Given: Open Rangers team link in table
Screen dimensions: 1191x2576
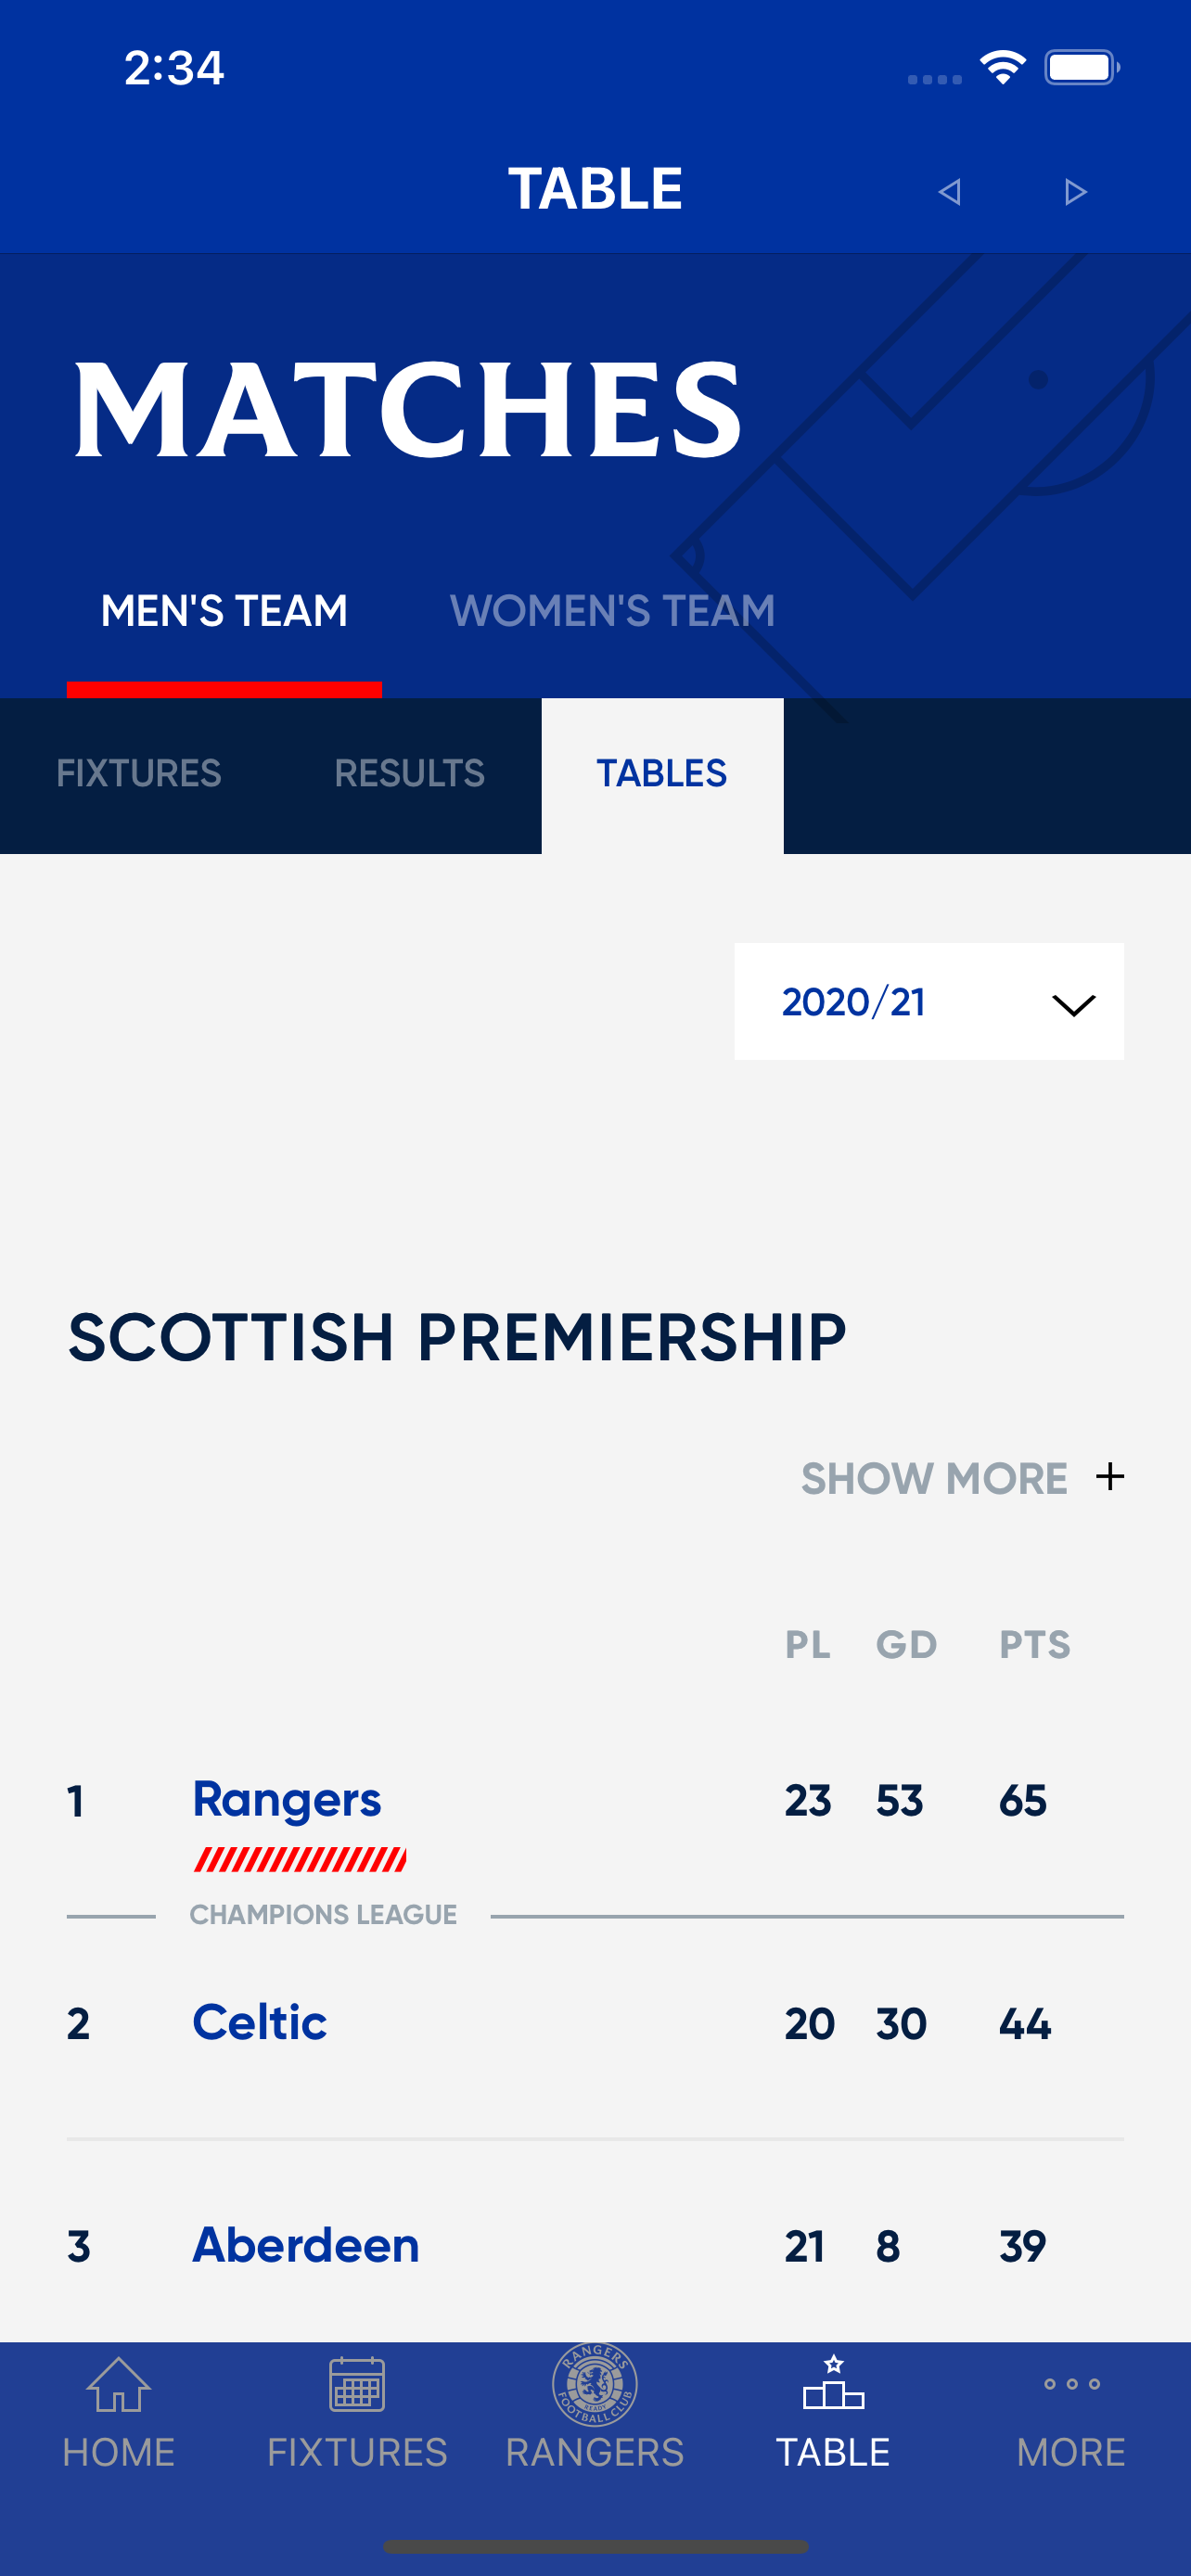Looking at the screenshot, I should (286, 1799).
